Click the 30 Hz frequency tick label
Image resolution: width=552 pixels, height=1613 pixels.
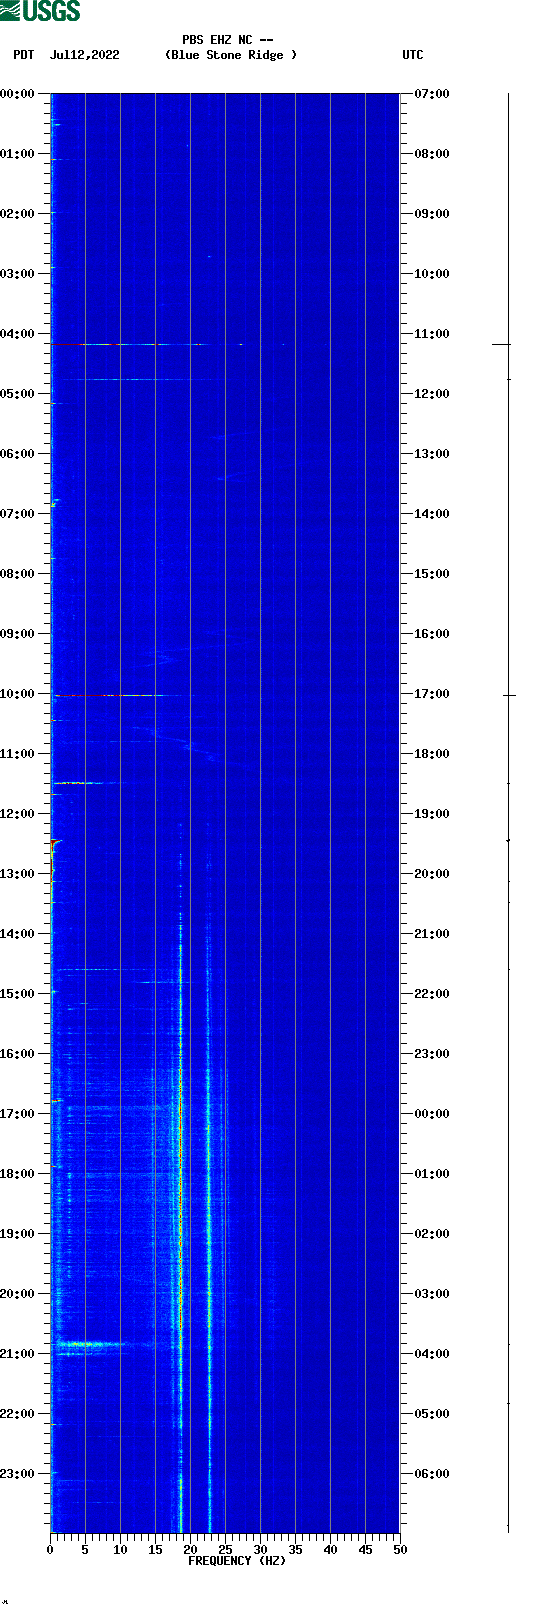click(x=260, y=1550)
